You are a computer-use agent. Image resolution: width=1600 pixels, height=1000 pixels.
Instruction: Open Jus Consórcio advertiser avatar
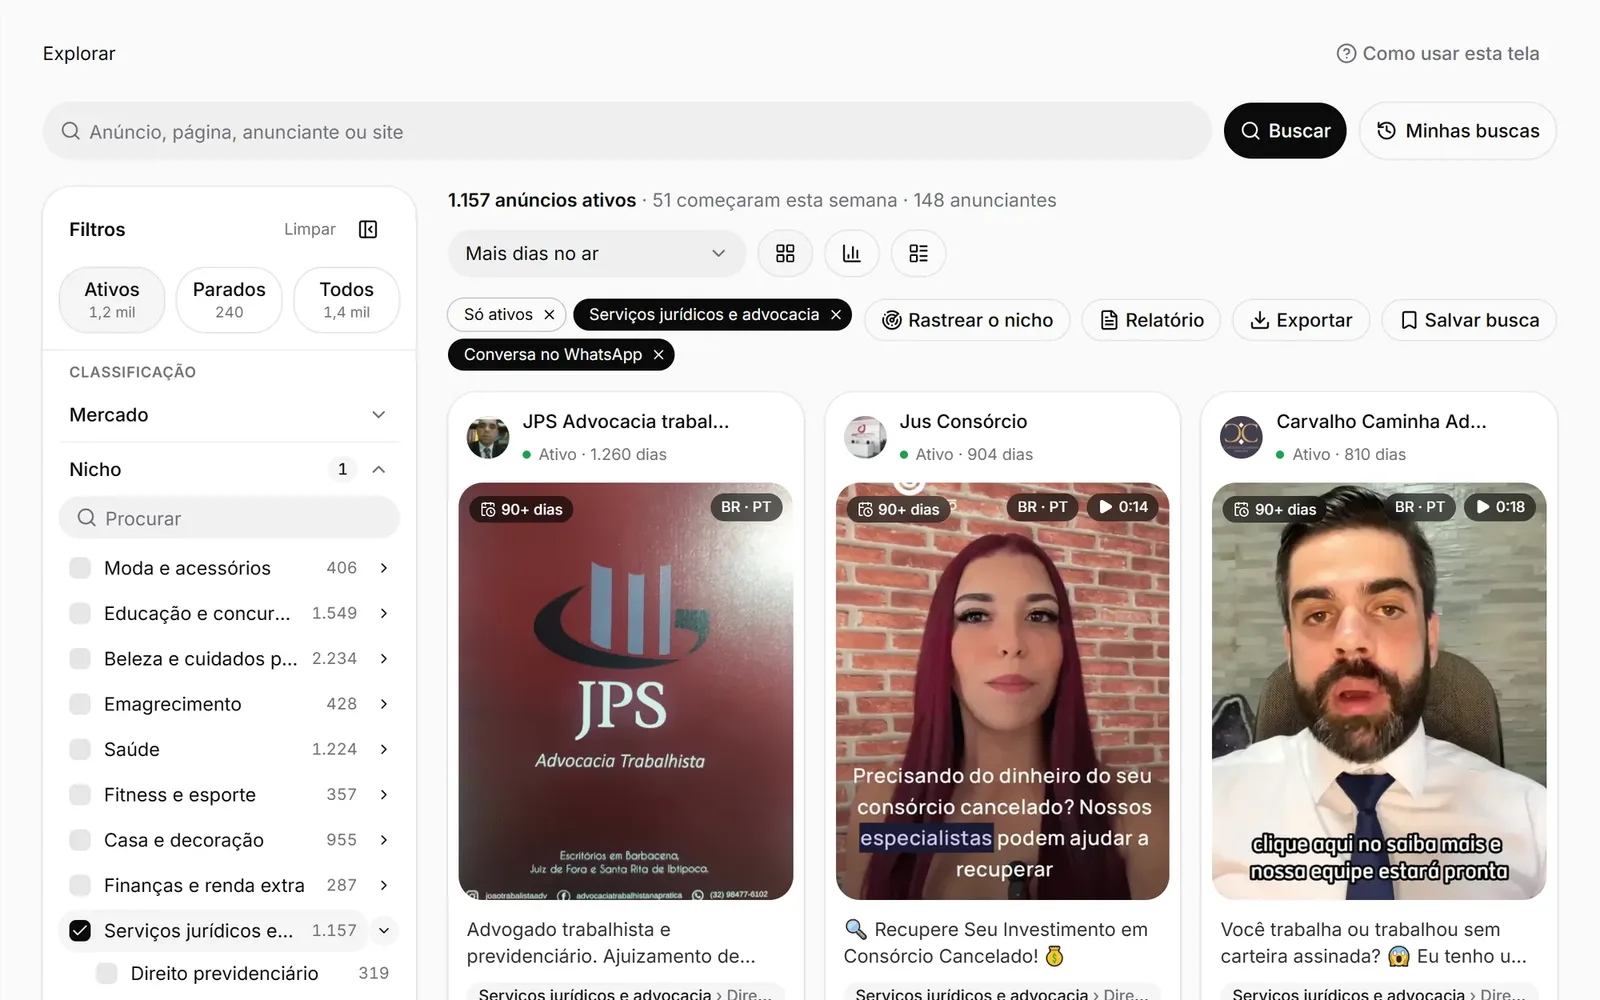(x=865, y=438)
